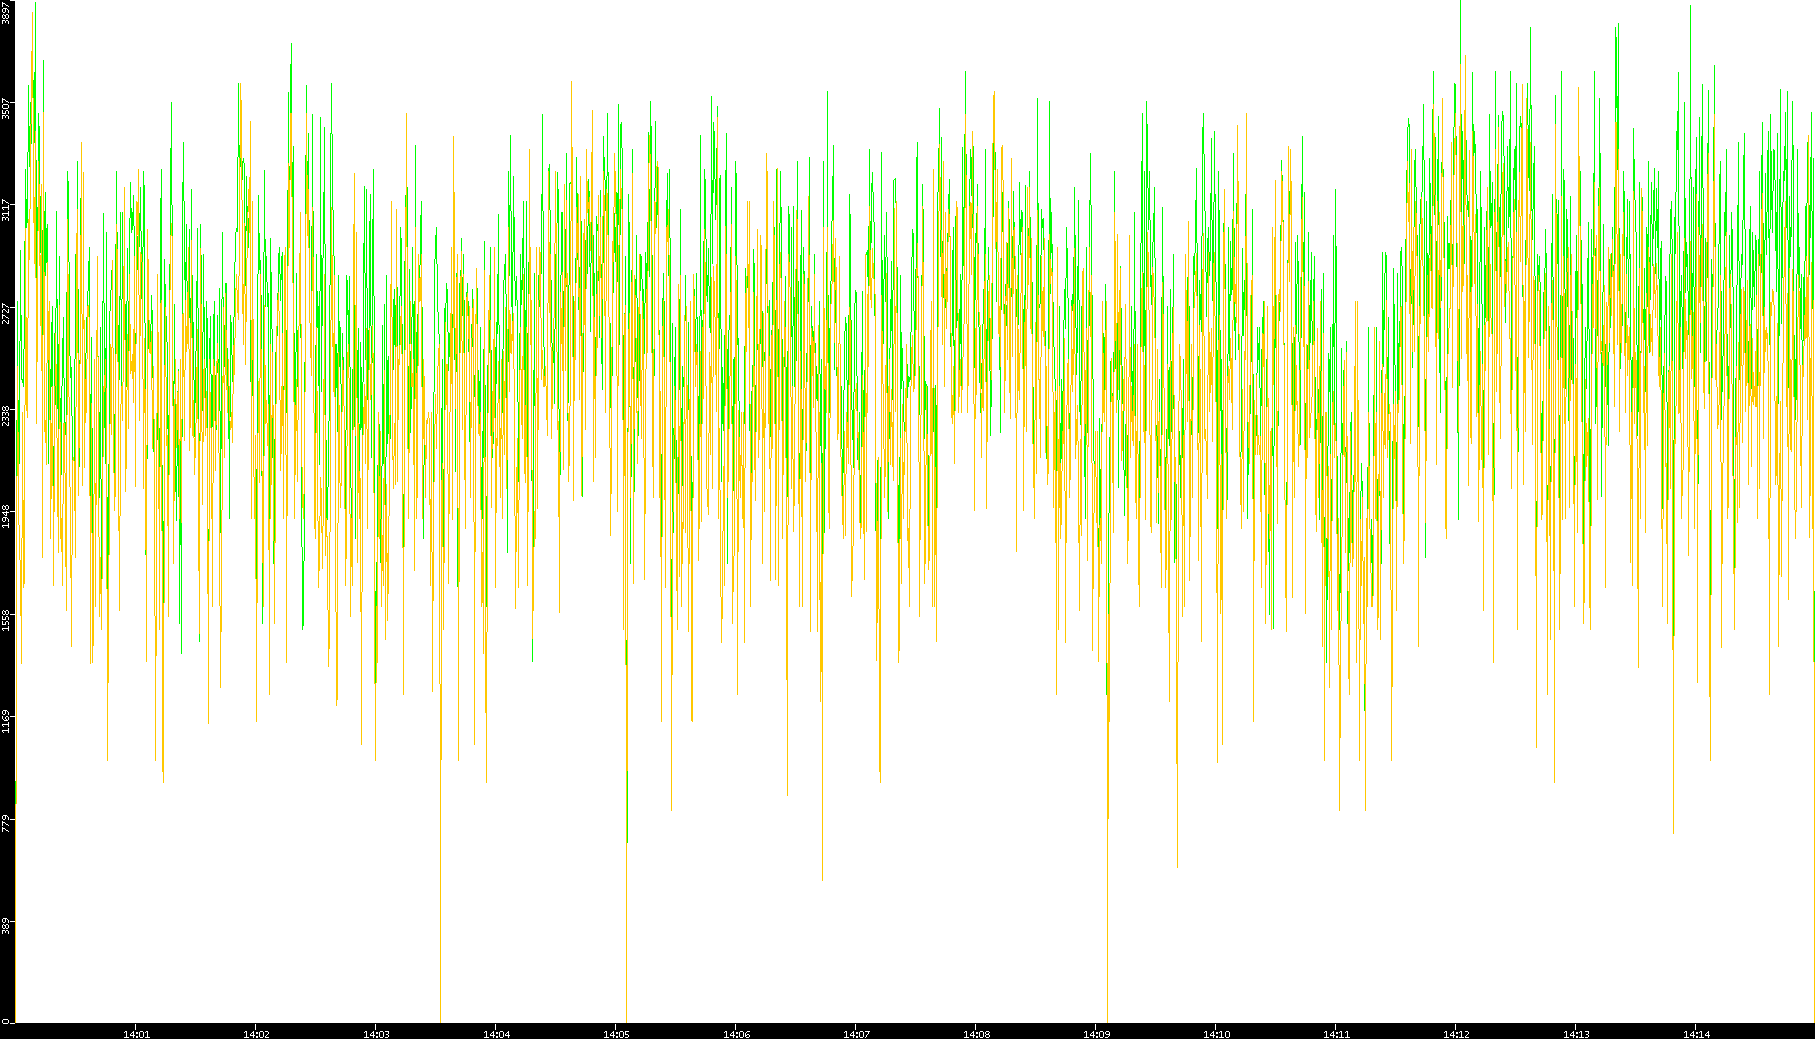Viewport: 1815px width, 1039px height.
Task: Select the 389 vertical axis label
Action: click(x=7, y=927)
